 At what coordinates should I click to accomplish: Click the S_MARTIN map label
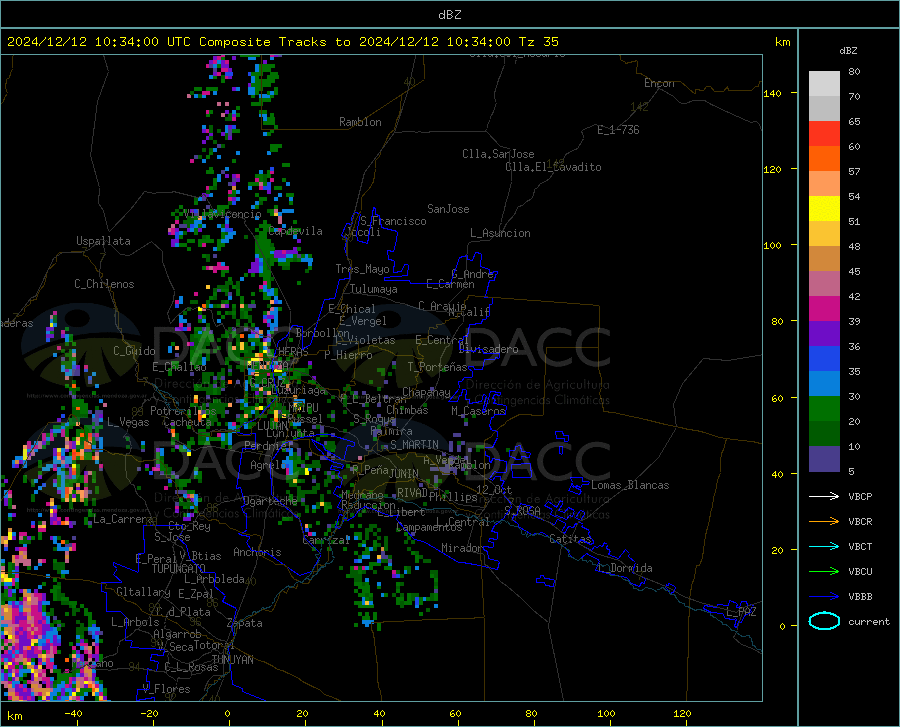[x=414, y=445]
